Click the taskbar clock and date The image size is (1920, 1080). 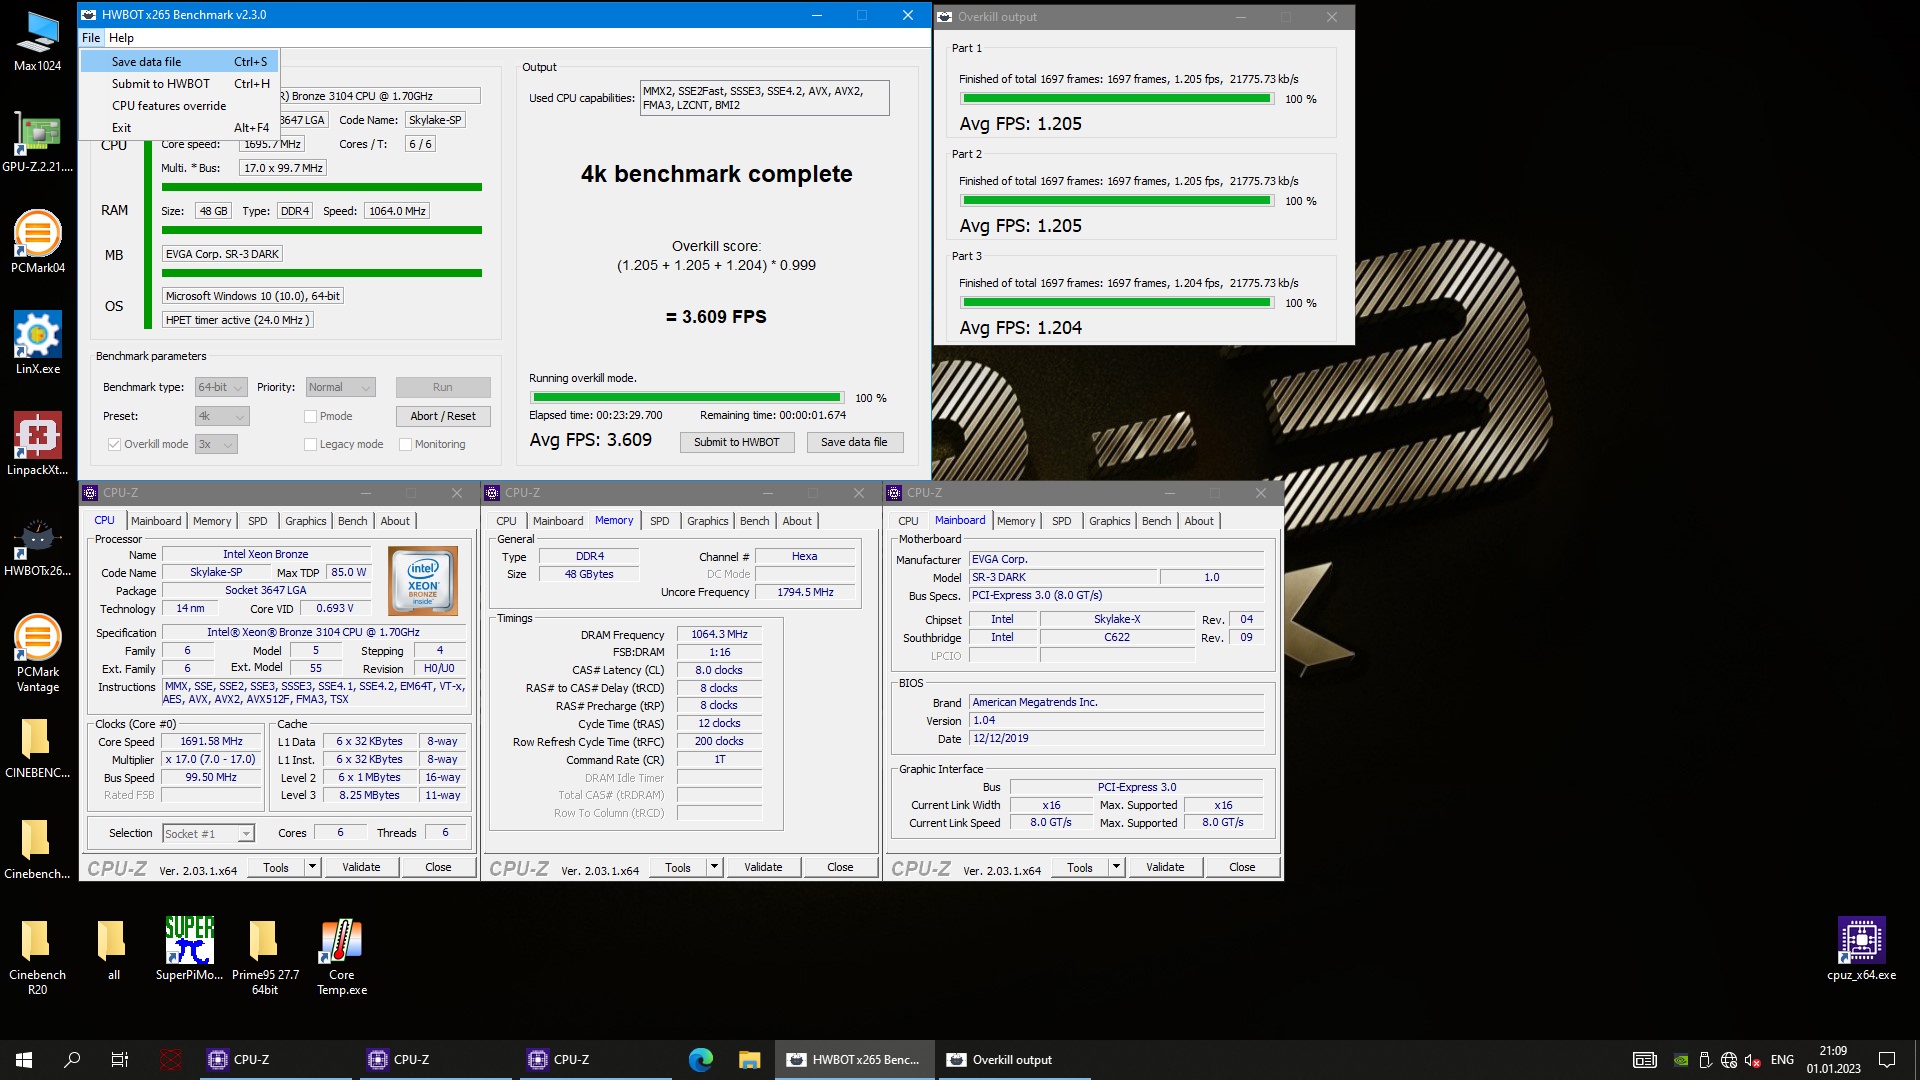click(1833, 1060)
